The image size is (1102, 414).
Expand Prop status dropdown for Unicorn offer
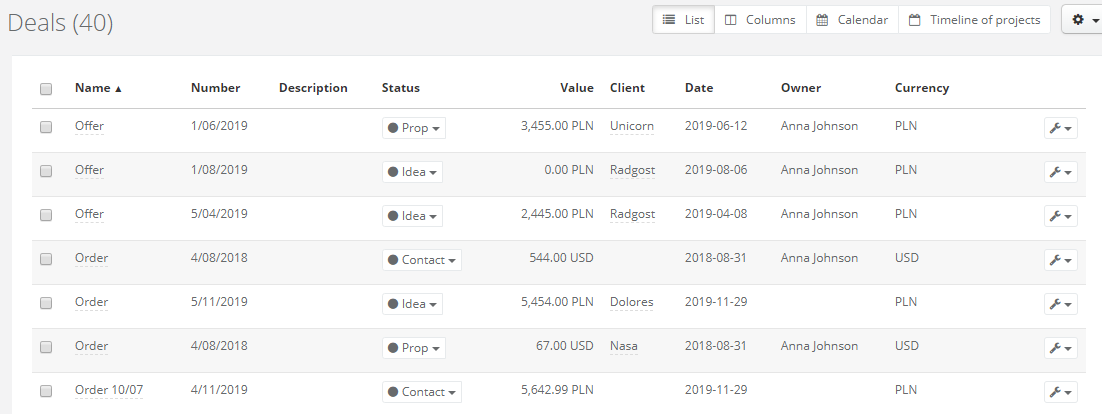414,128
